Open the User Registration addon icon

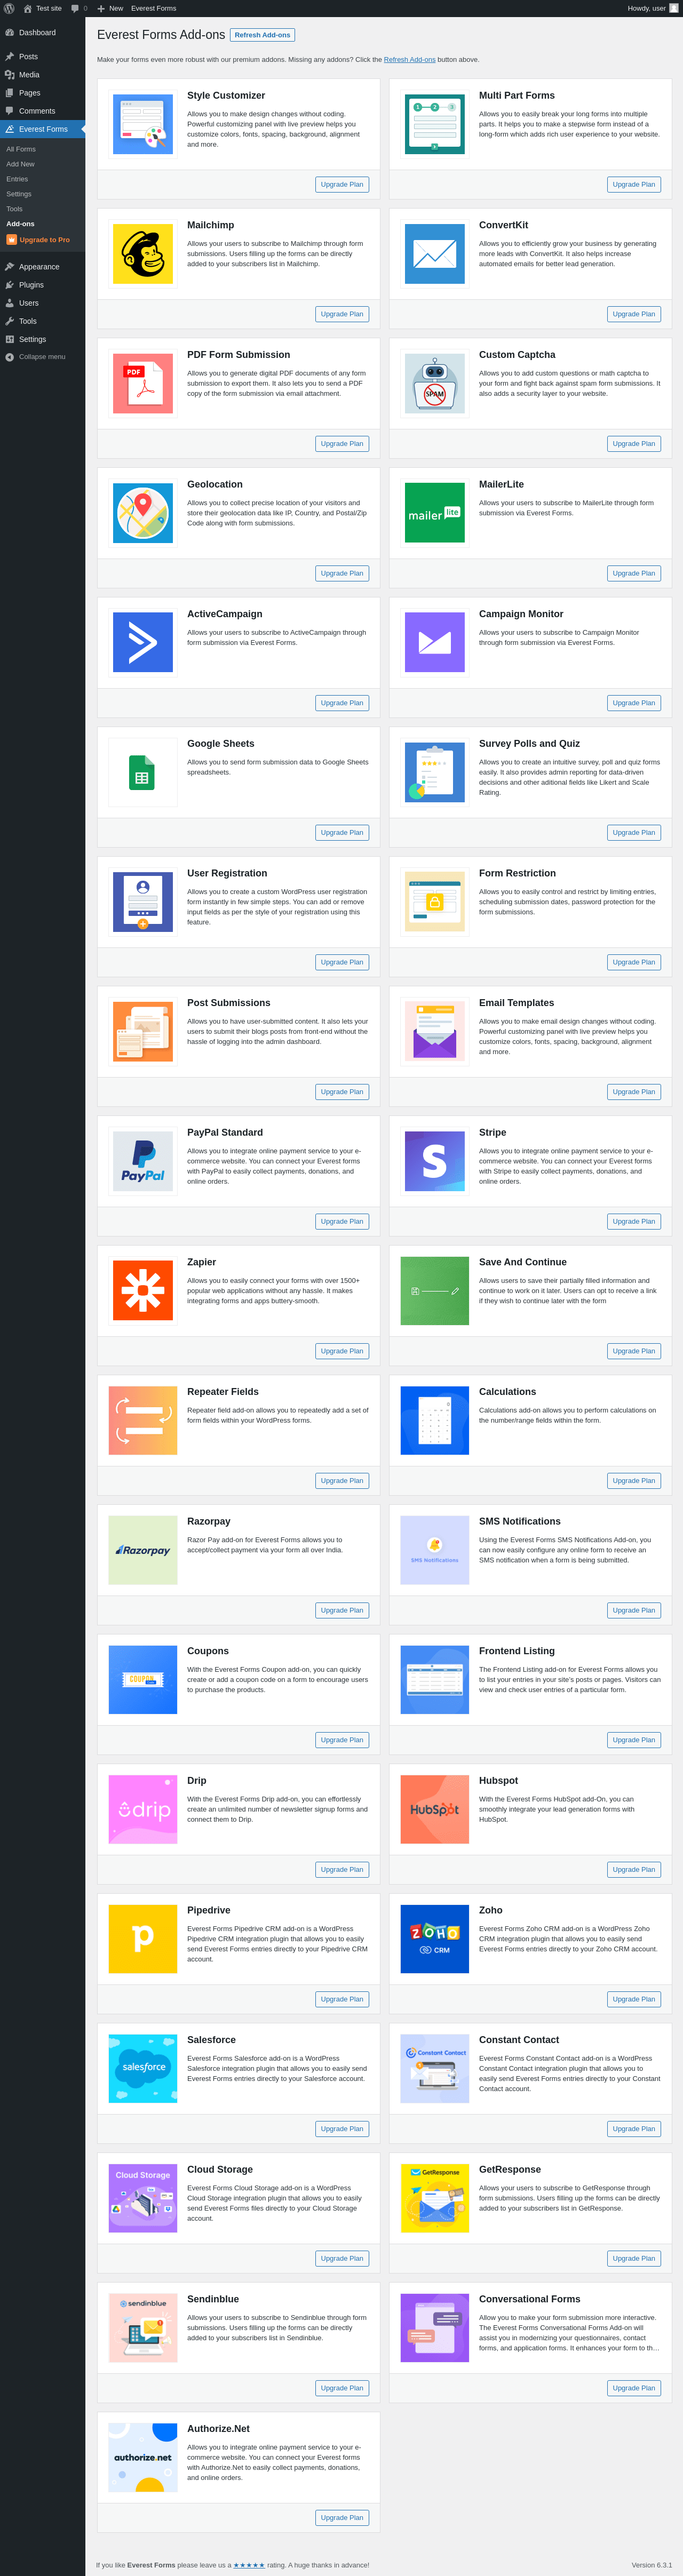click(x=143, y=902)
